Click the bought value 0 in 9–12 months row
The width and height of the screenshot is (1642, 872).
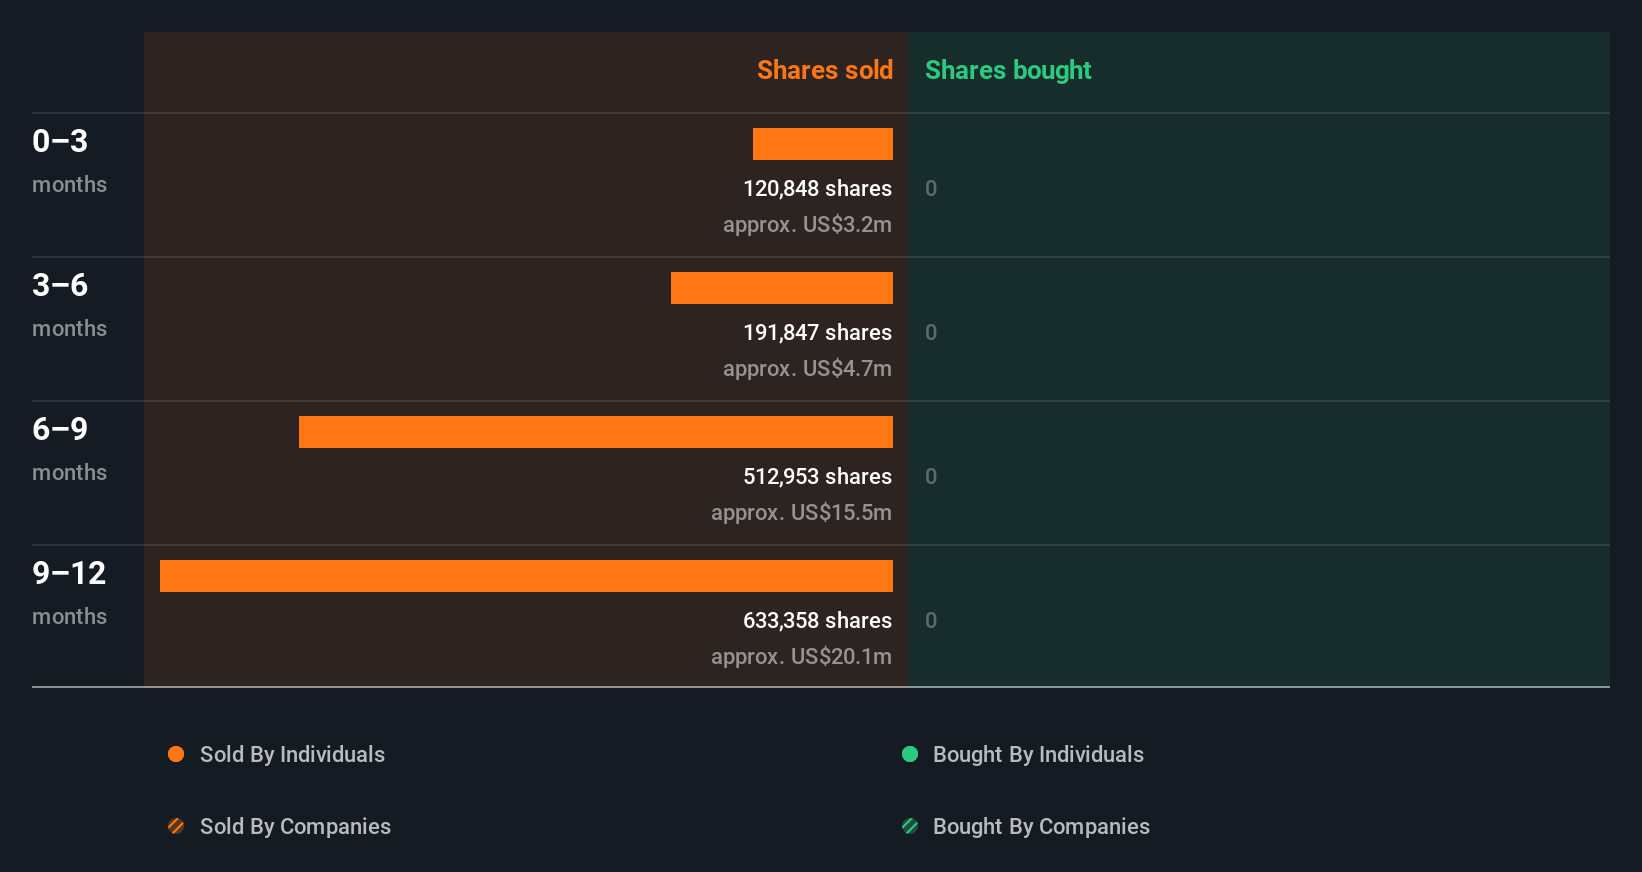point(931,620)
